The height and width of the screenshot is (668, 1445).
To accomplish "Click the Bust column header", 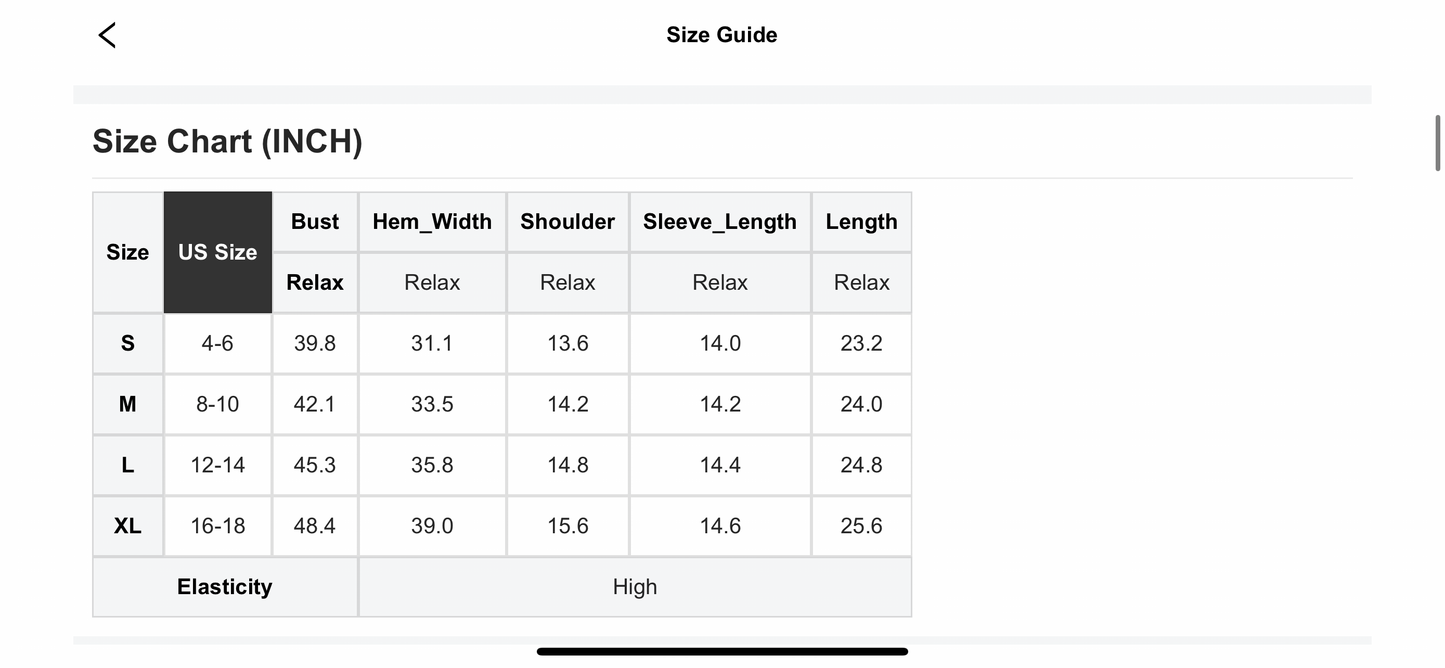I will click(x=315, y=222).
